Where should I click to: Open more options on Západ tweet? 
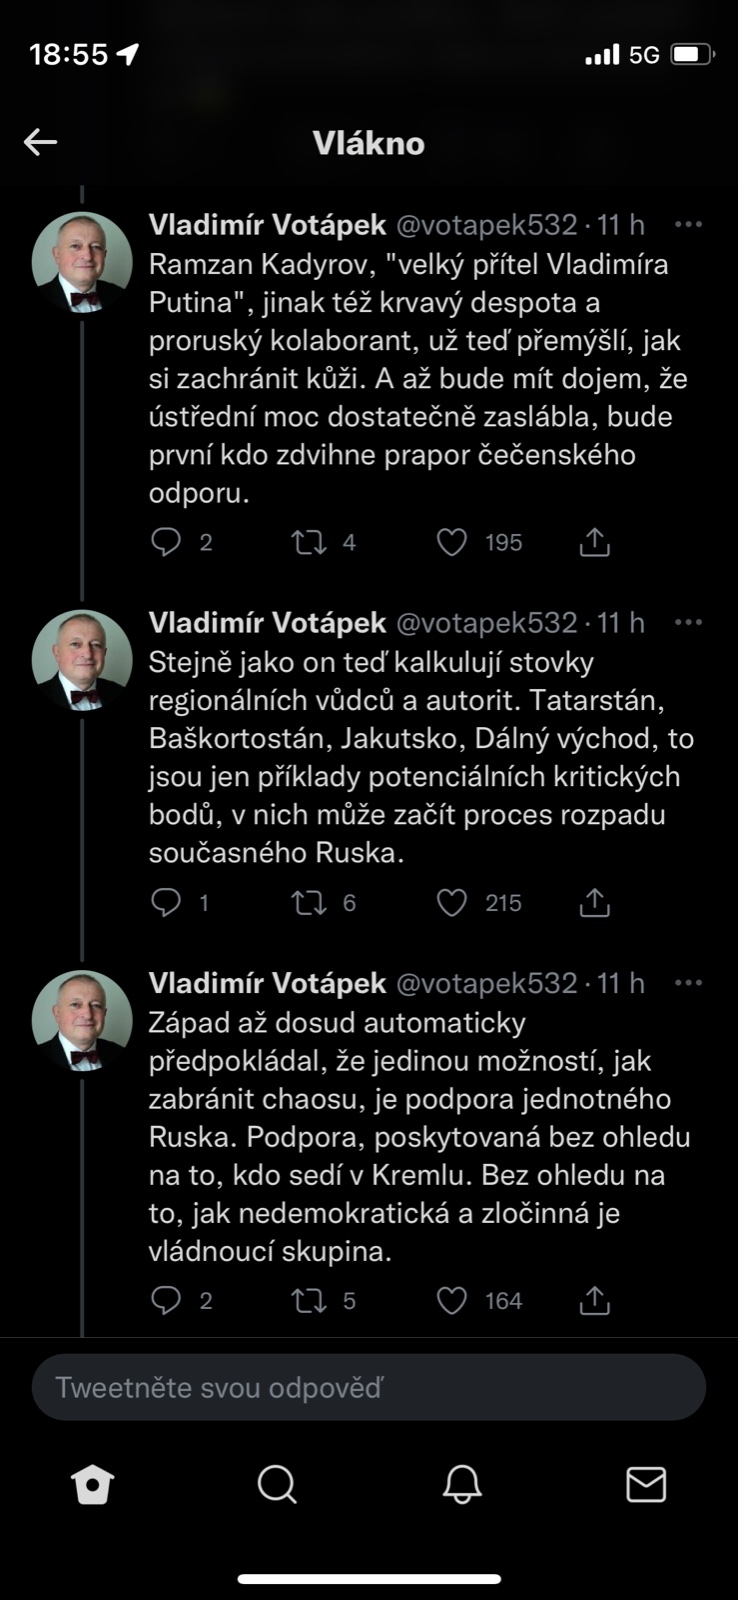click(688, 983)
